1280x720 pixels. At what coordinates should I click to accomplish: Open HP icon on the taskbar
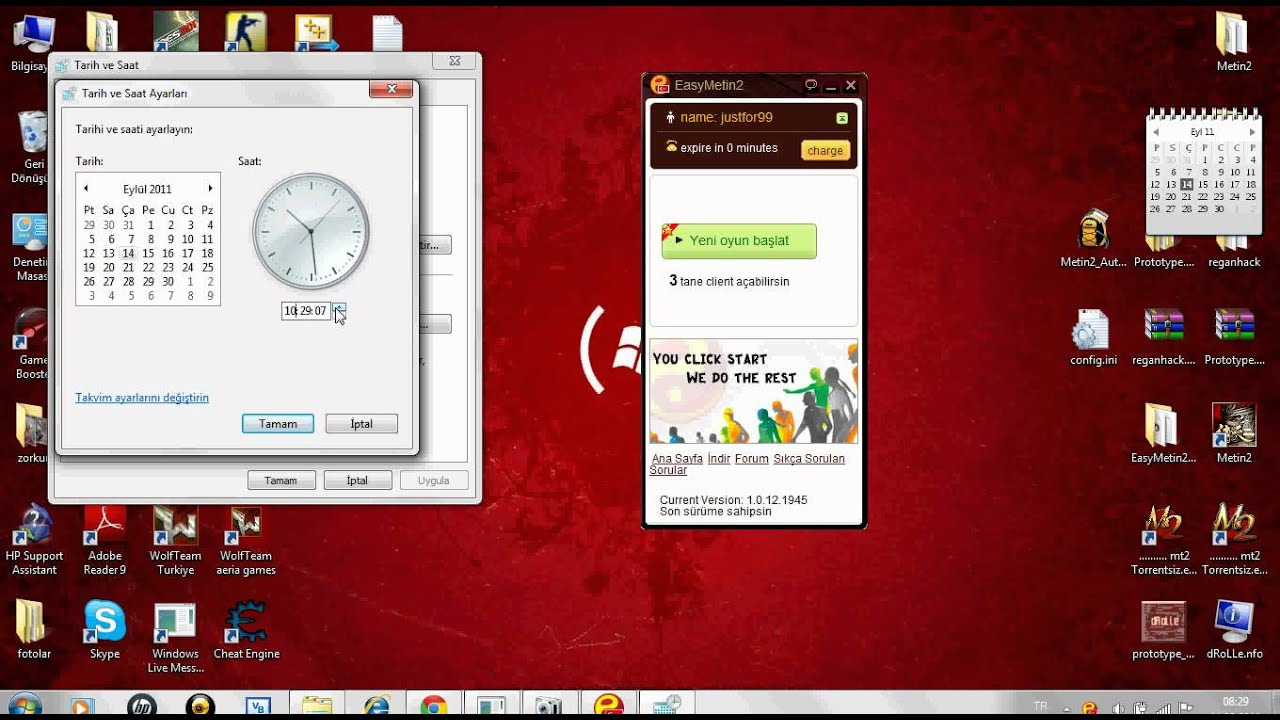click(x=143, y=706)
